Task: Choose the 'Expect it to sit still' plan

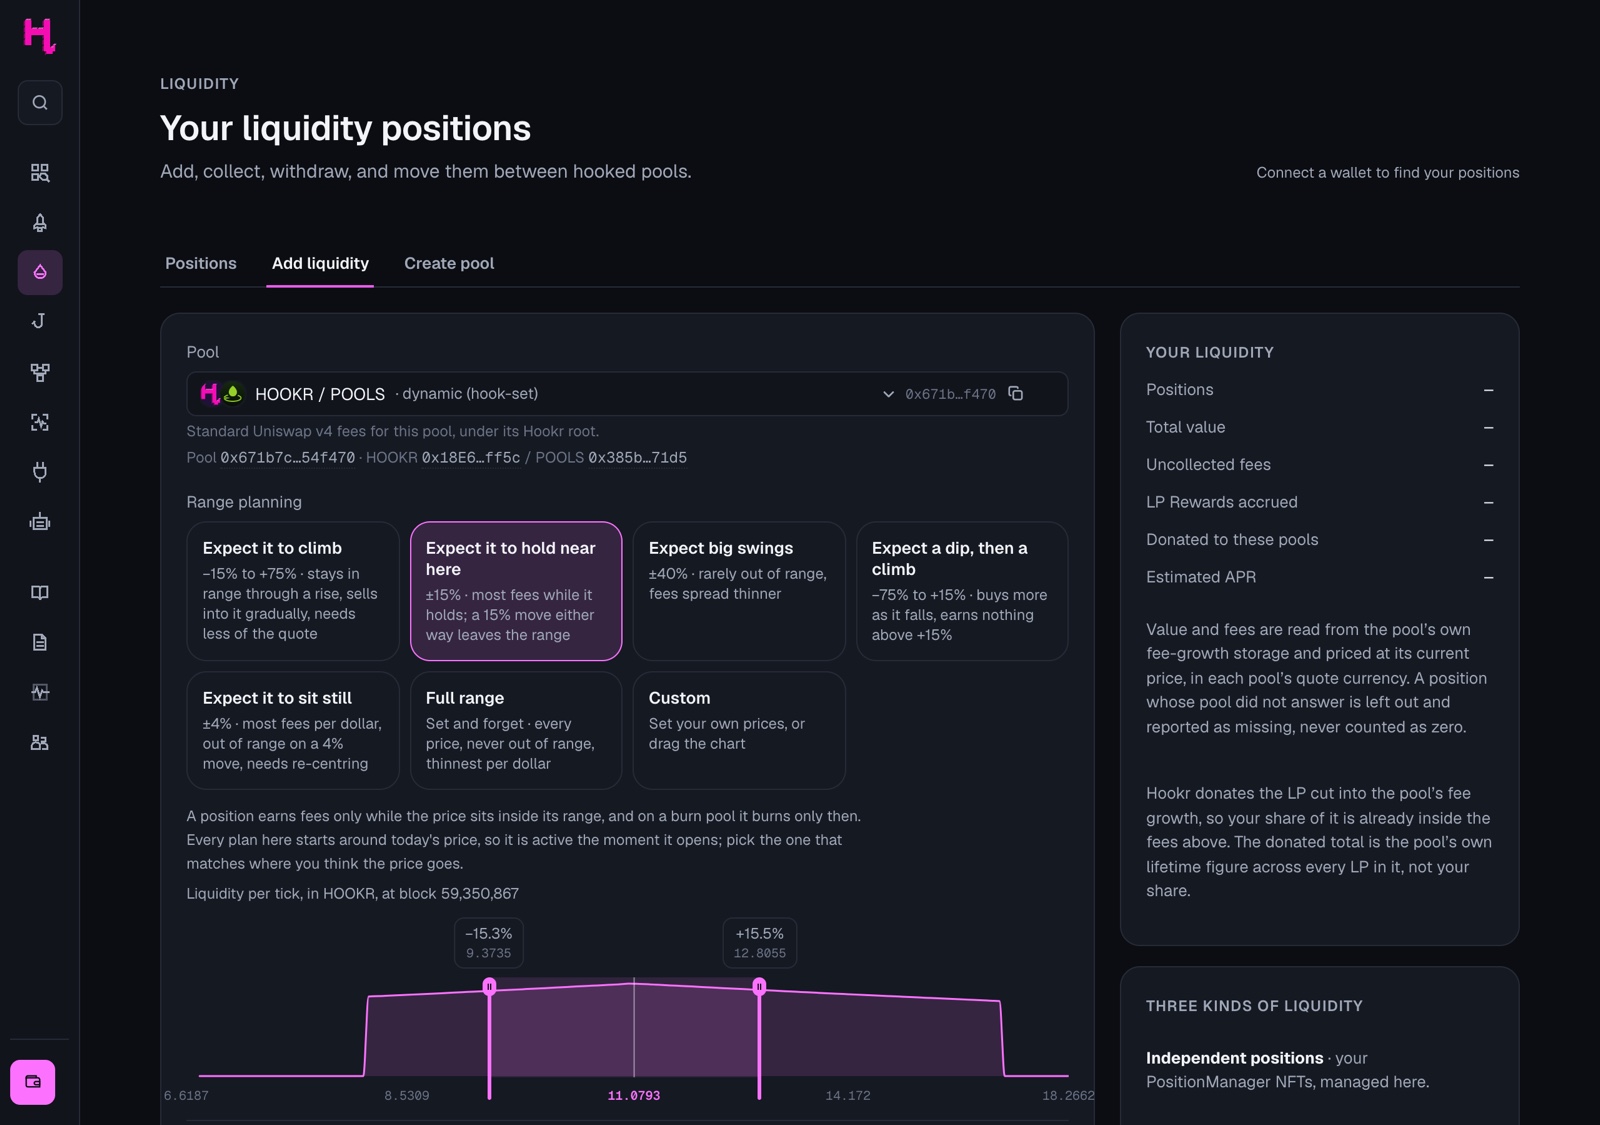Action: tap(293, 730)
